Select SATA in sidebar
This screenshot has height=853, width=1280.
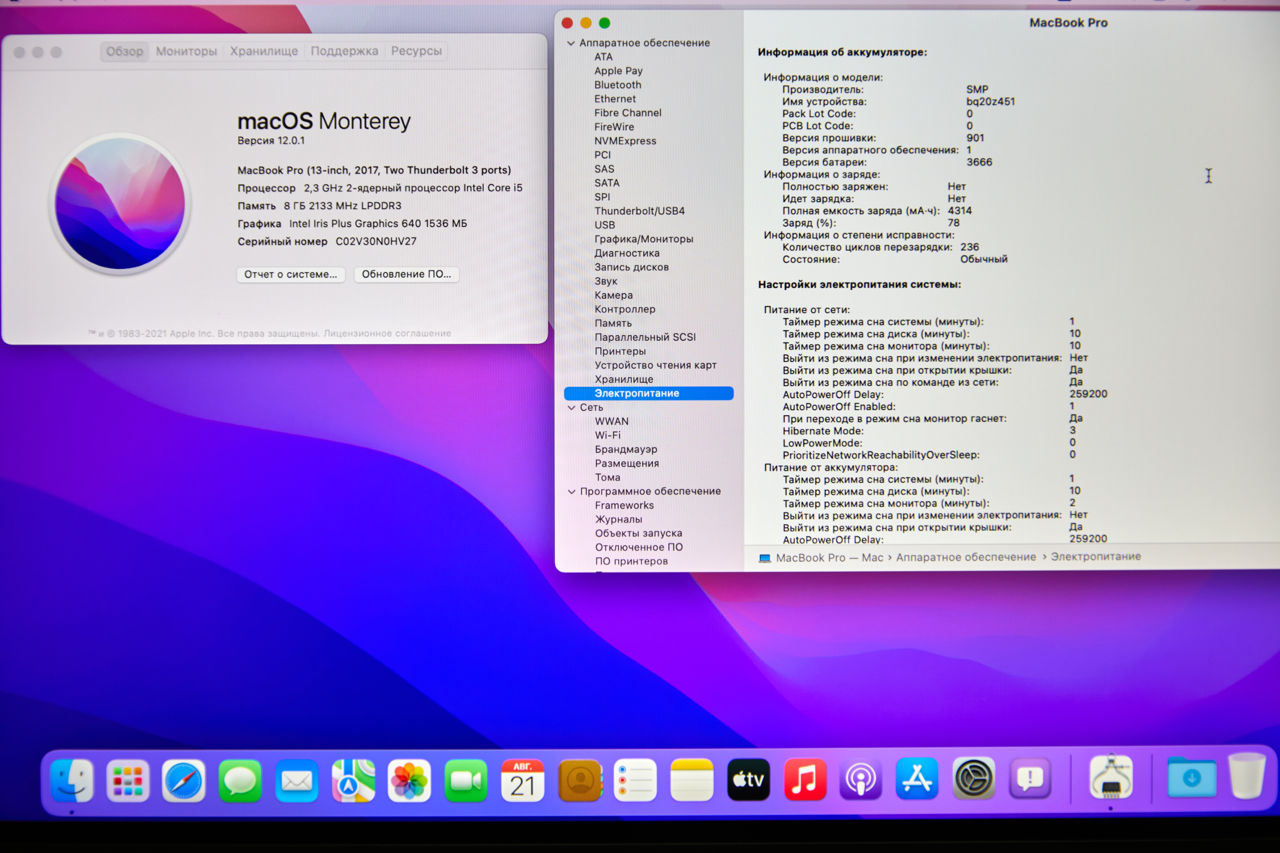coord(607,183)
